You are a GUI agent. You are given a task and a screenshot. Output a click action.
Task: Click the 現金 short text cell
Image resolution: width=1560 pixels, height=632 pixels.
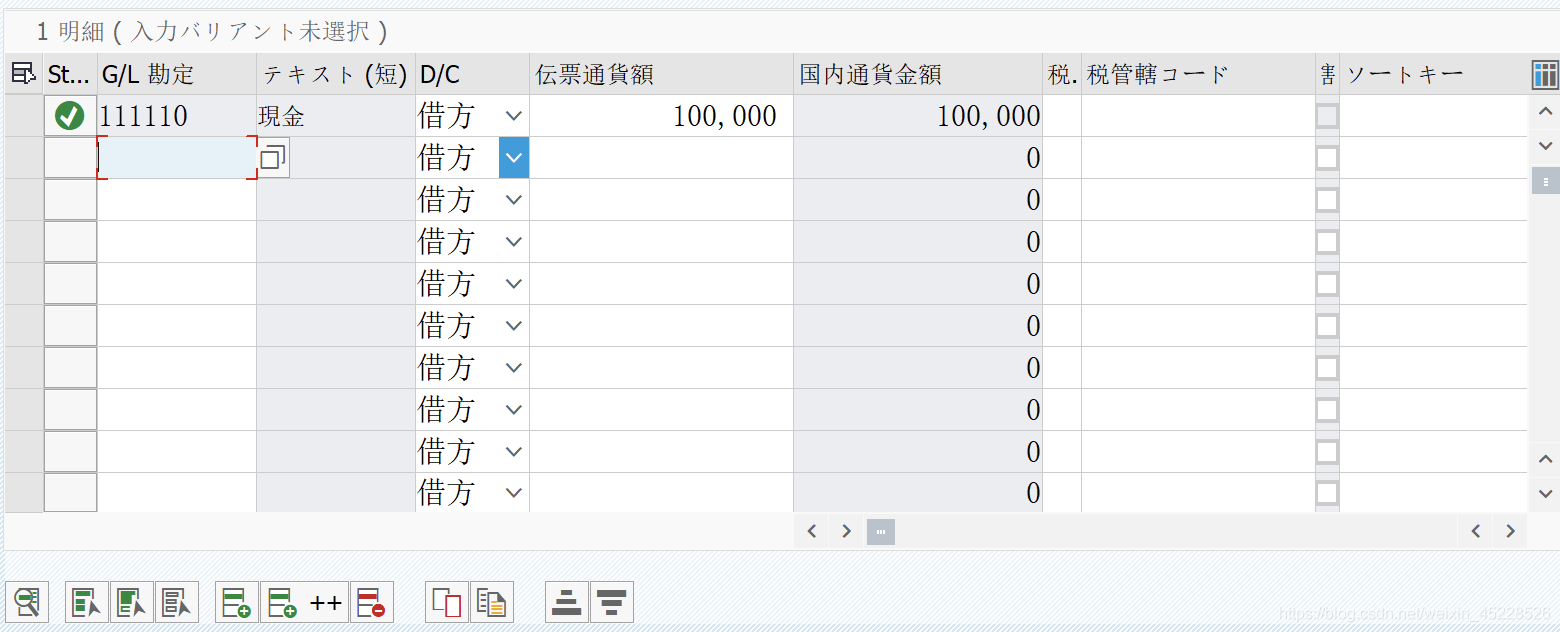click(336, 116)
